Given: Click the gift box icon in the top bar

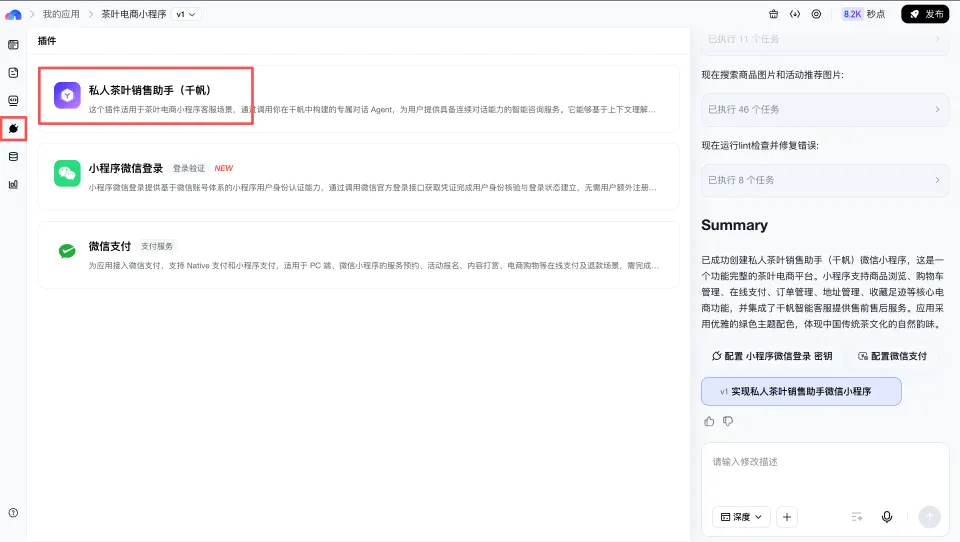Looking at the screenshot, I should click(x=773, y=14).
